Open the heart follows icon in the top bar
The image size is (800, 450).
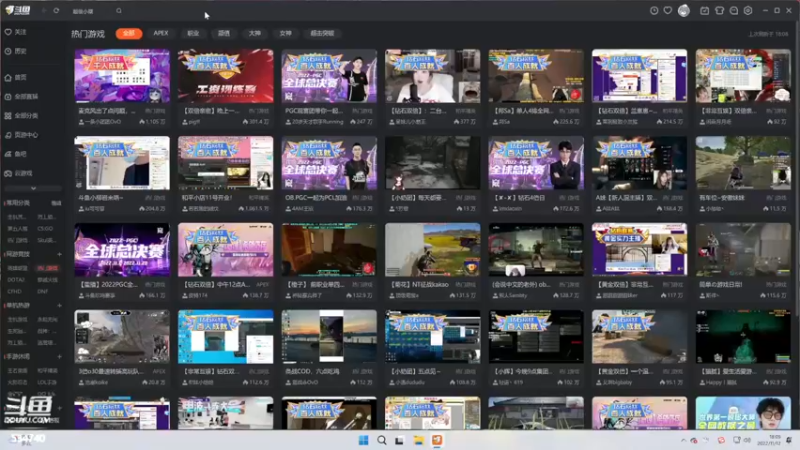click(x=668, y=11)
